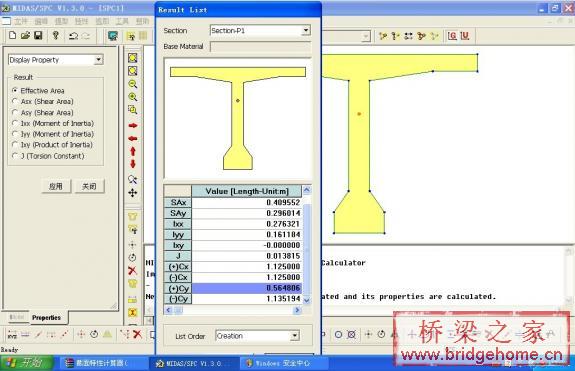
Task: Click the red right-arrow pan icon
Action: pyautogui.click(x=133, y=125)
